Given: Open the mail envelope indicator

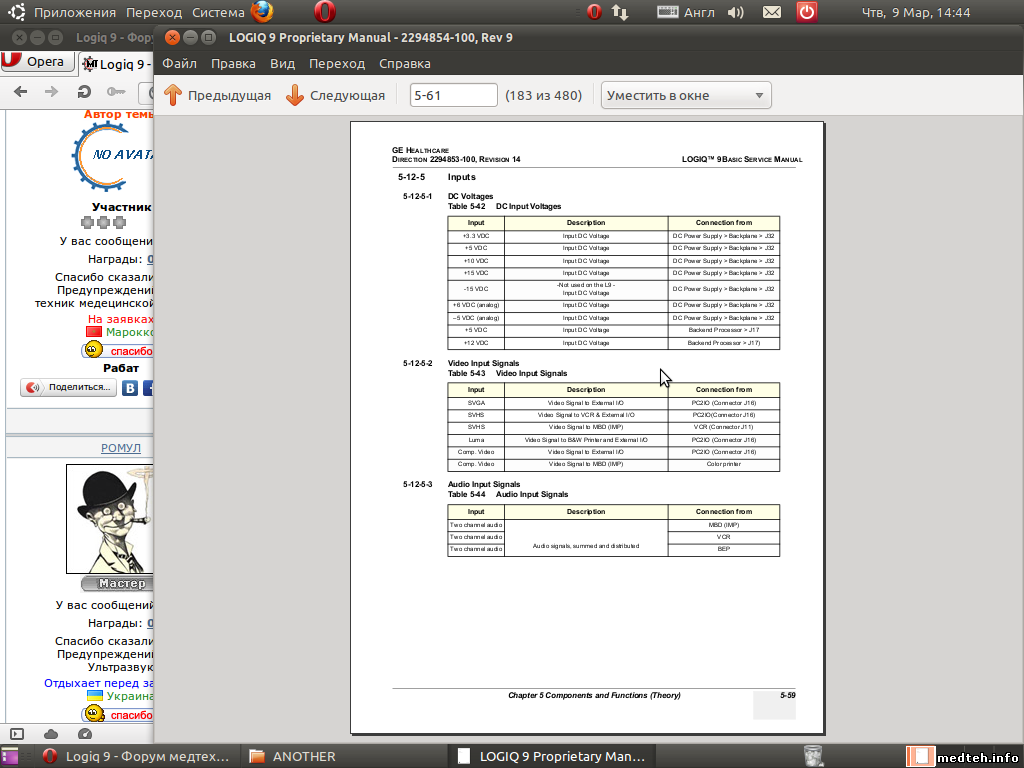Looking at the screenshot, I should click(772, 12).
